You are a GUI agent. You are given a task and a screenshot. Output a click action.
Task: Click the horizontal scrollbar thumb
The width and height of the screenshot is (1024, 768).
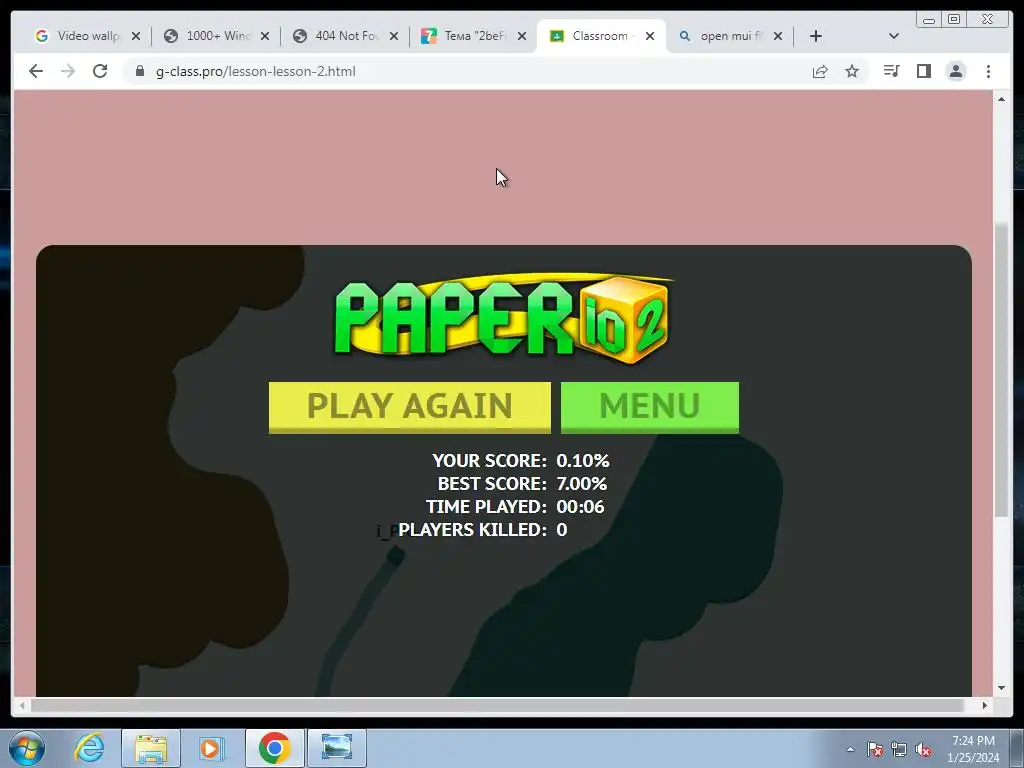click(x=497, y=705)
